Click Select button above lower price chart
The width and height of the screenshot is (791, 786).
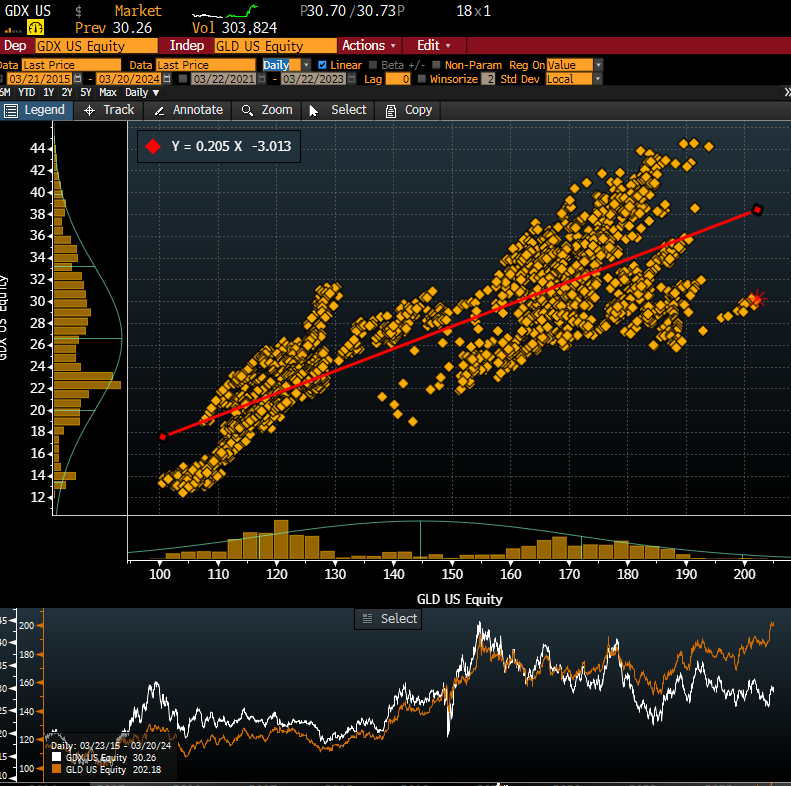388,619
